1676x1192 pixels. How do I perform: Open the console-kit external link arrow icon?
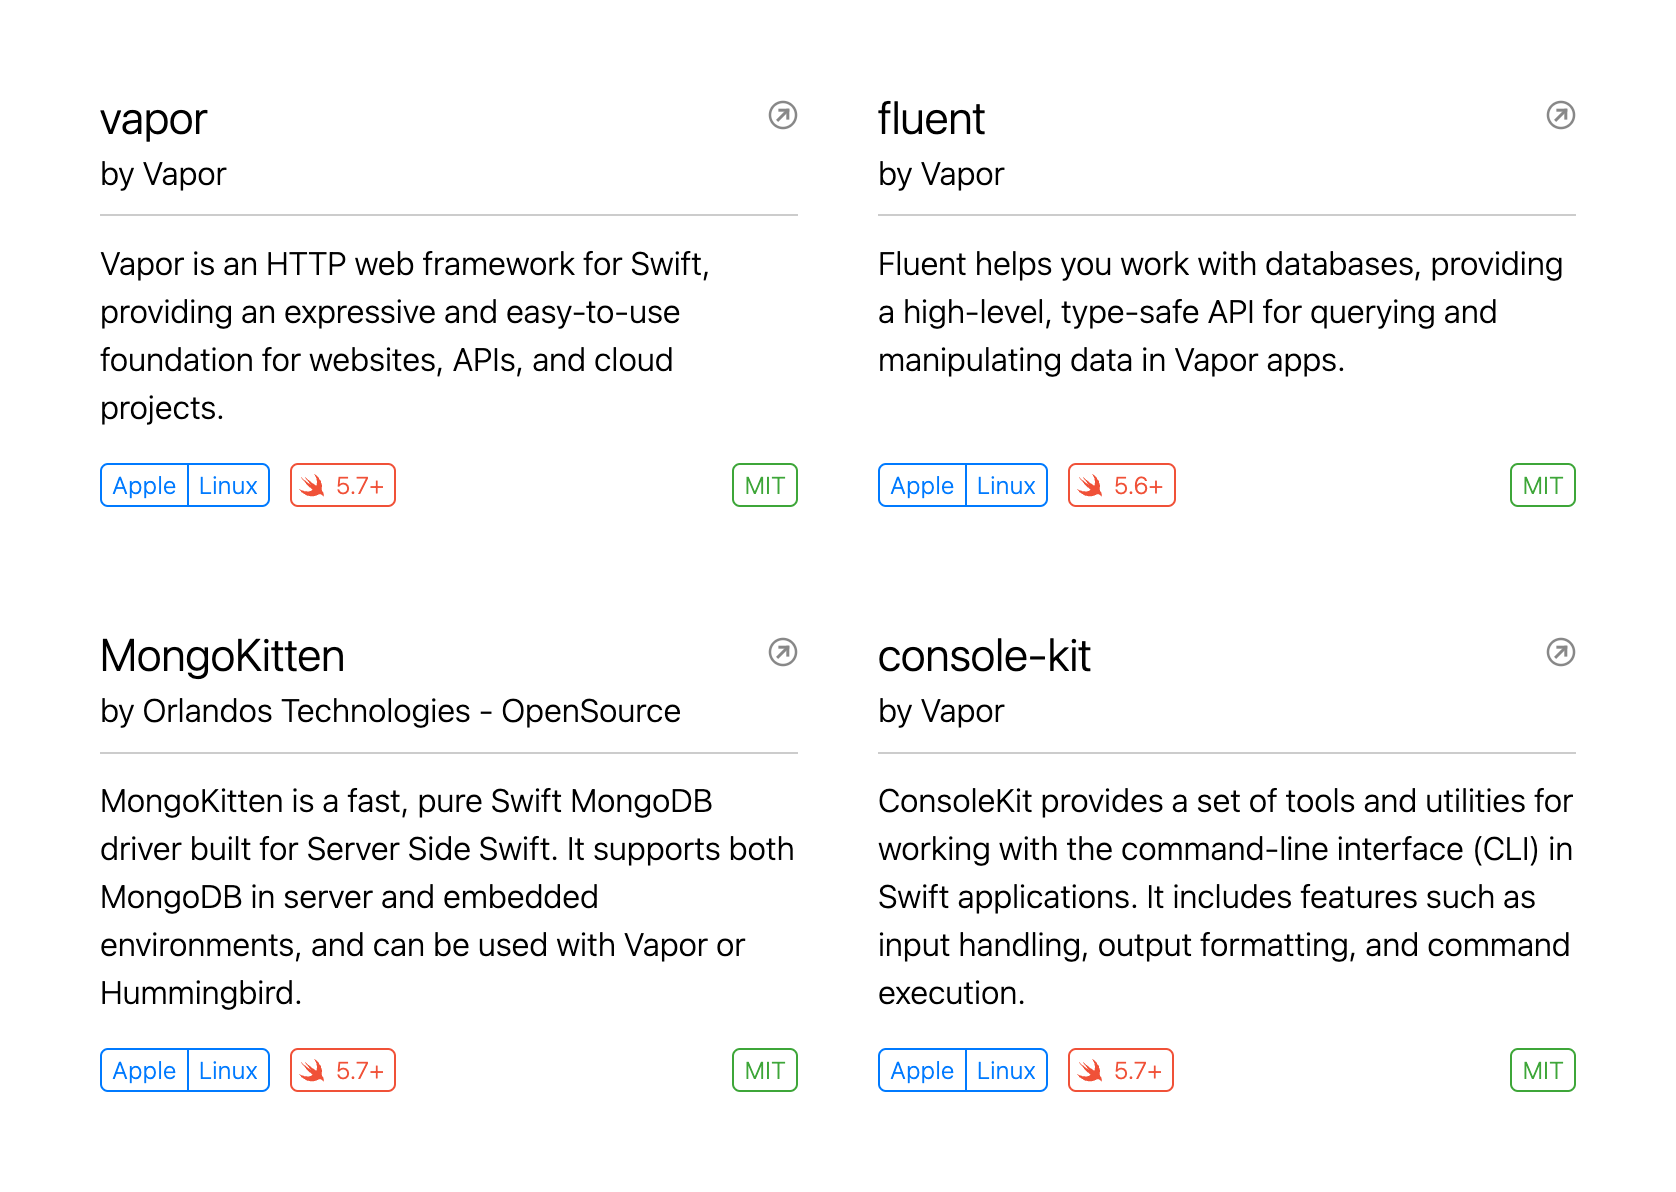(1560, 653)
